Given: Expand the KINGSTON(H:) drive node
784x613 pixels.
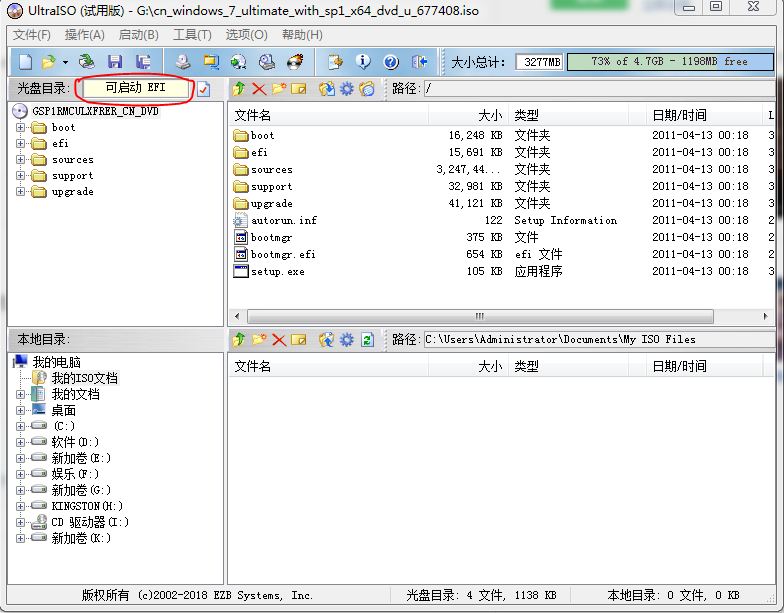Looking at the screenshot, I should tap(20, 506).
